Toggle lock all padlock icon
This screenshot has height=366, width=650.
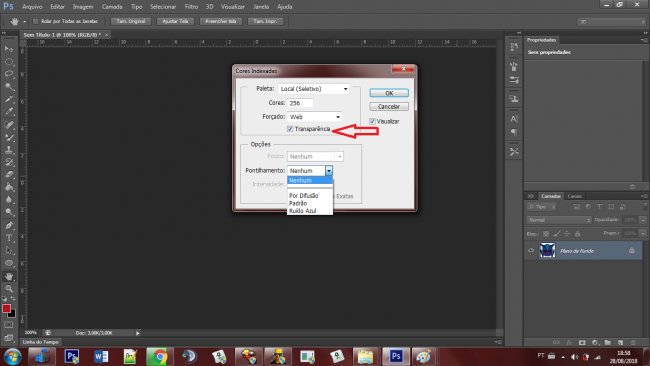point(577,234)
